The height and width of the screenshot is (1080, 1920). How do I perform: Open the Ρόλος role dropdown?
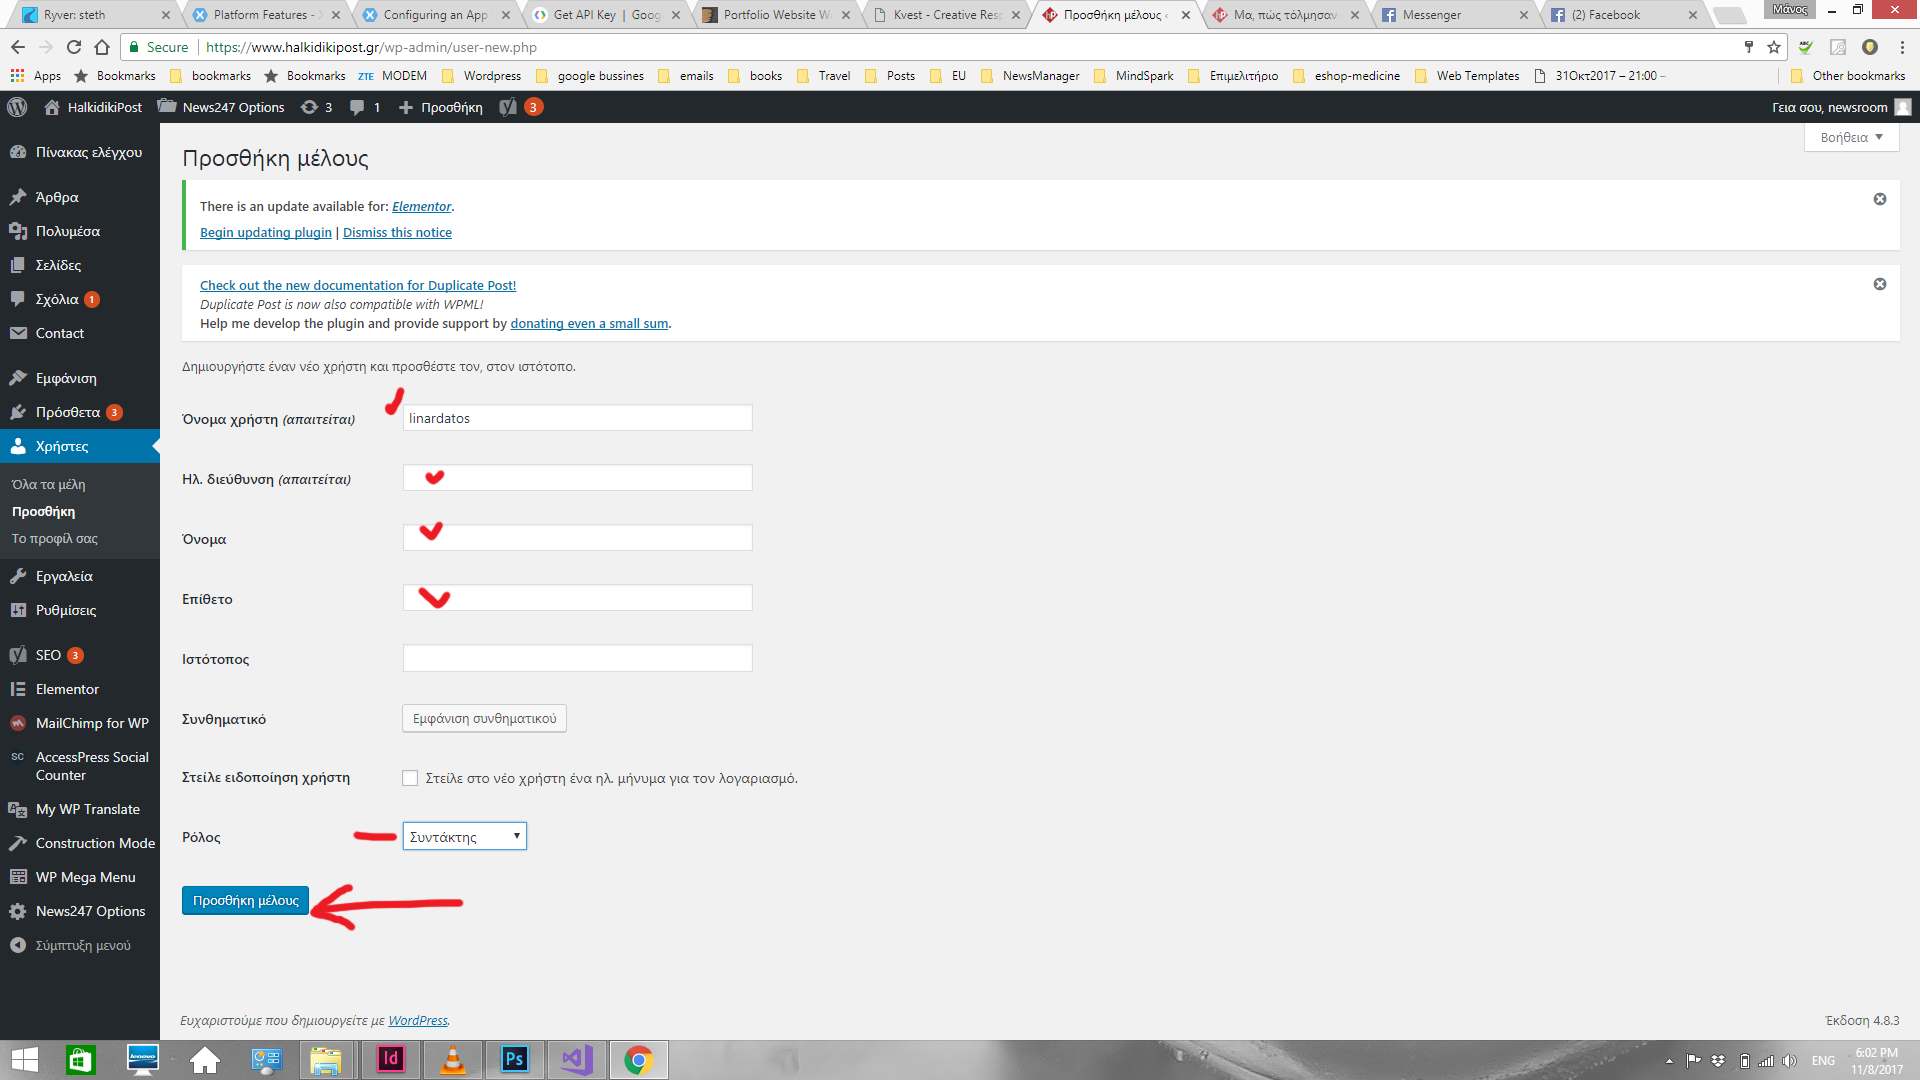click(464, 836)
